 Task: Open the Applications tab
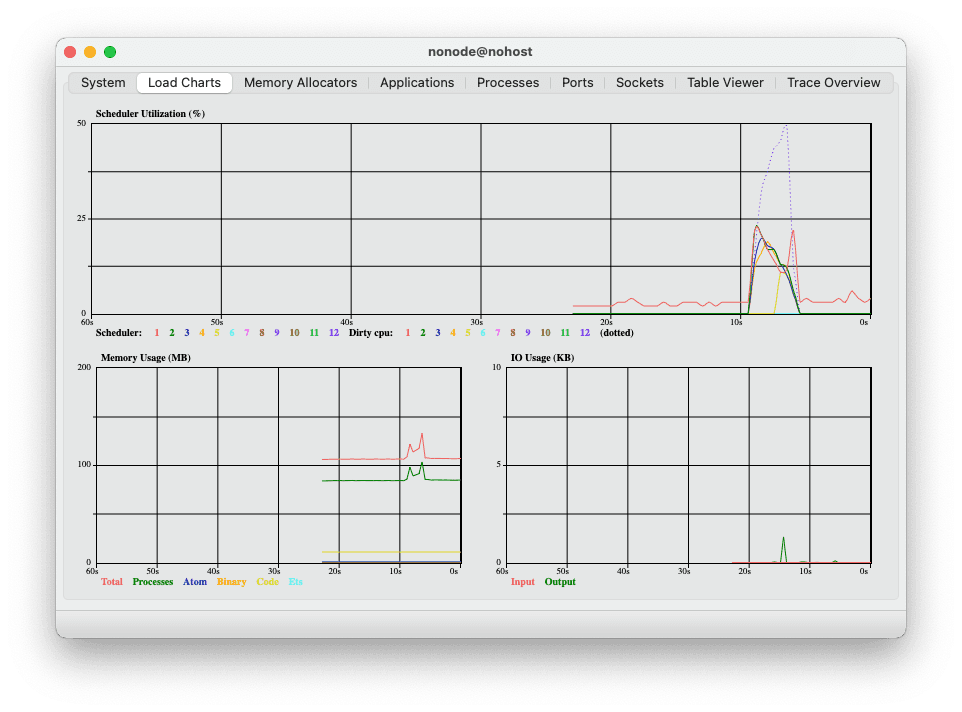pos(417,83)
